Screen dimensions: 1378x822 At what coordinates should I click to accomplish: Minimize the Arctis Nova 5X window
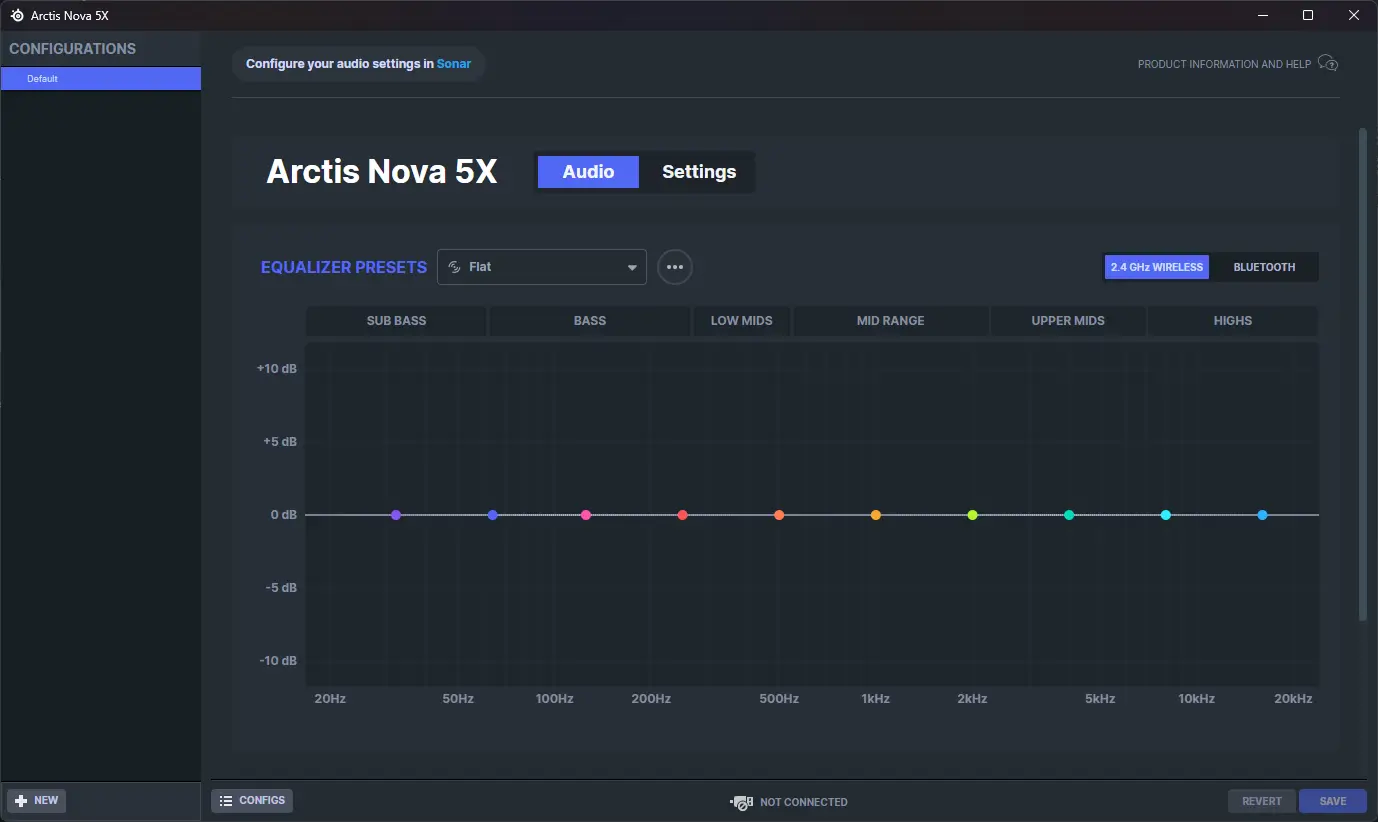(x=1262, y=15)
